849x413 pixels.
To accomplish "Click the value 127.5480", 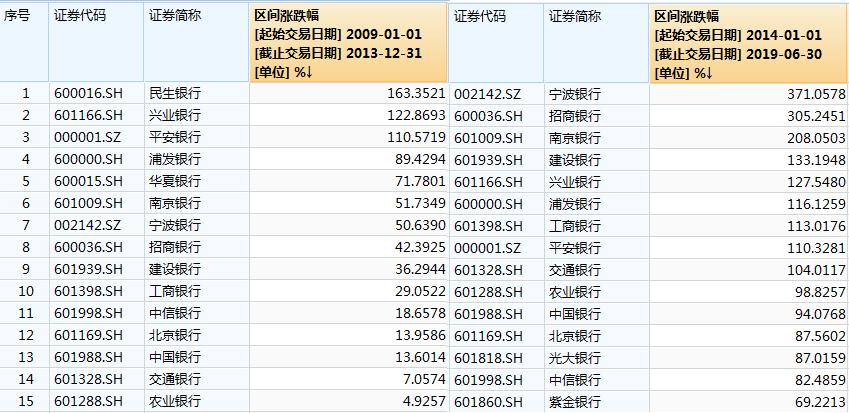I will coord(817,182).
